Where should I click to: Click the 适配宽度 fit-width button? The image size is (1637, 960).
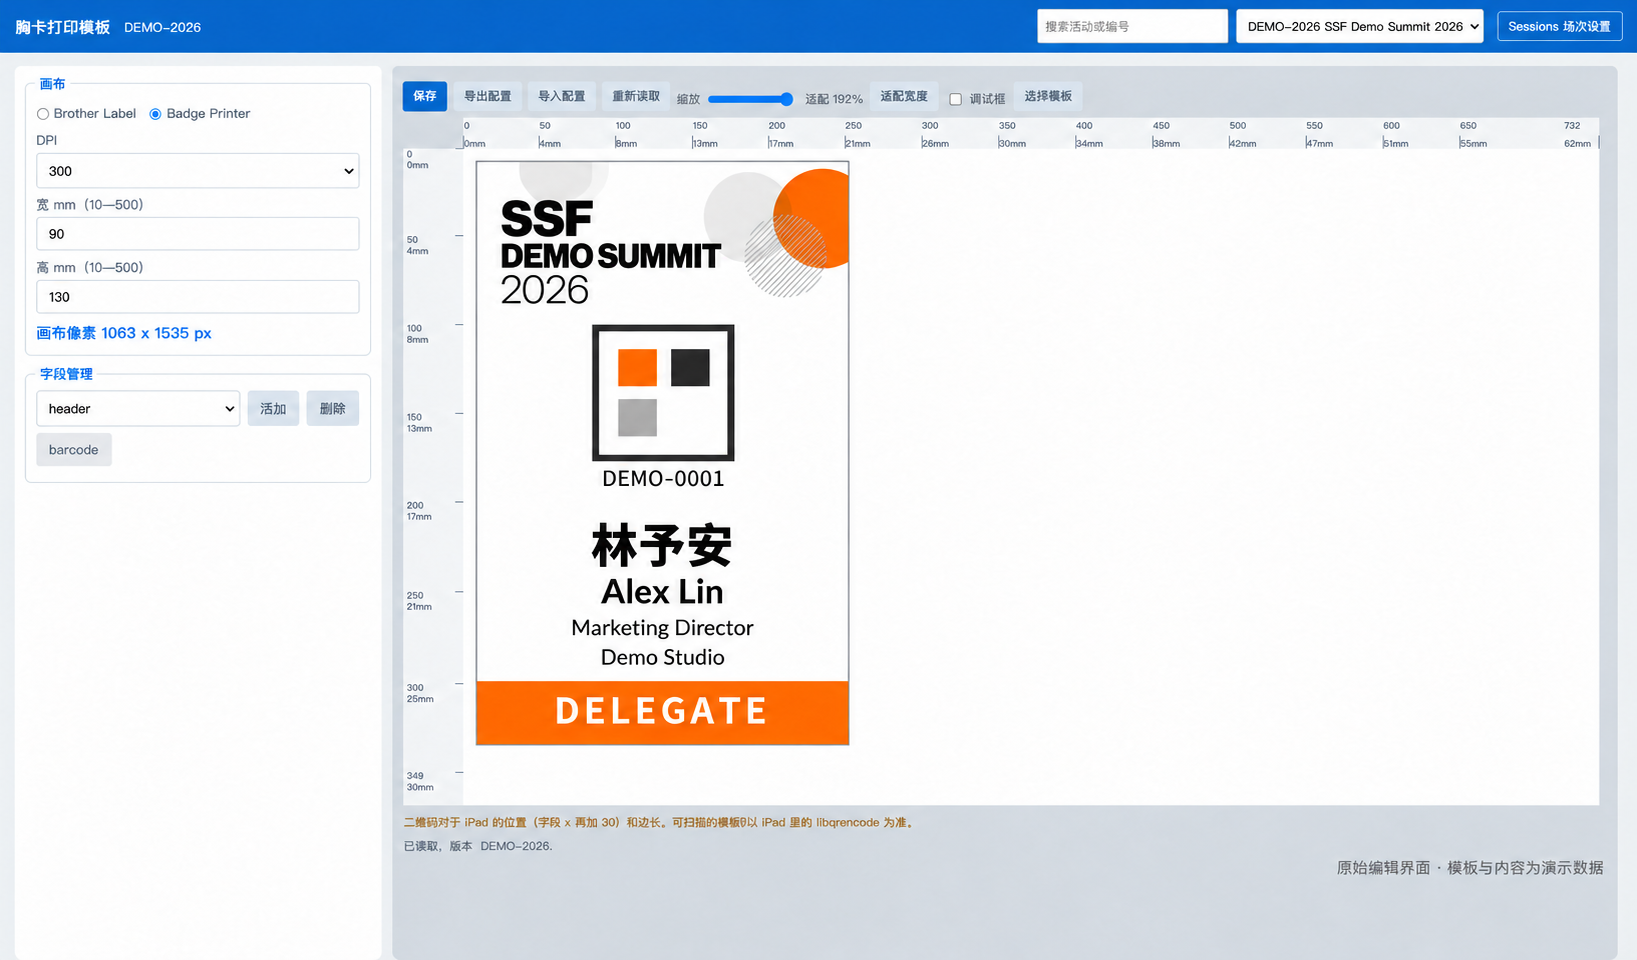[904, 96]
